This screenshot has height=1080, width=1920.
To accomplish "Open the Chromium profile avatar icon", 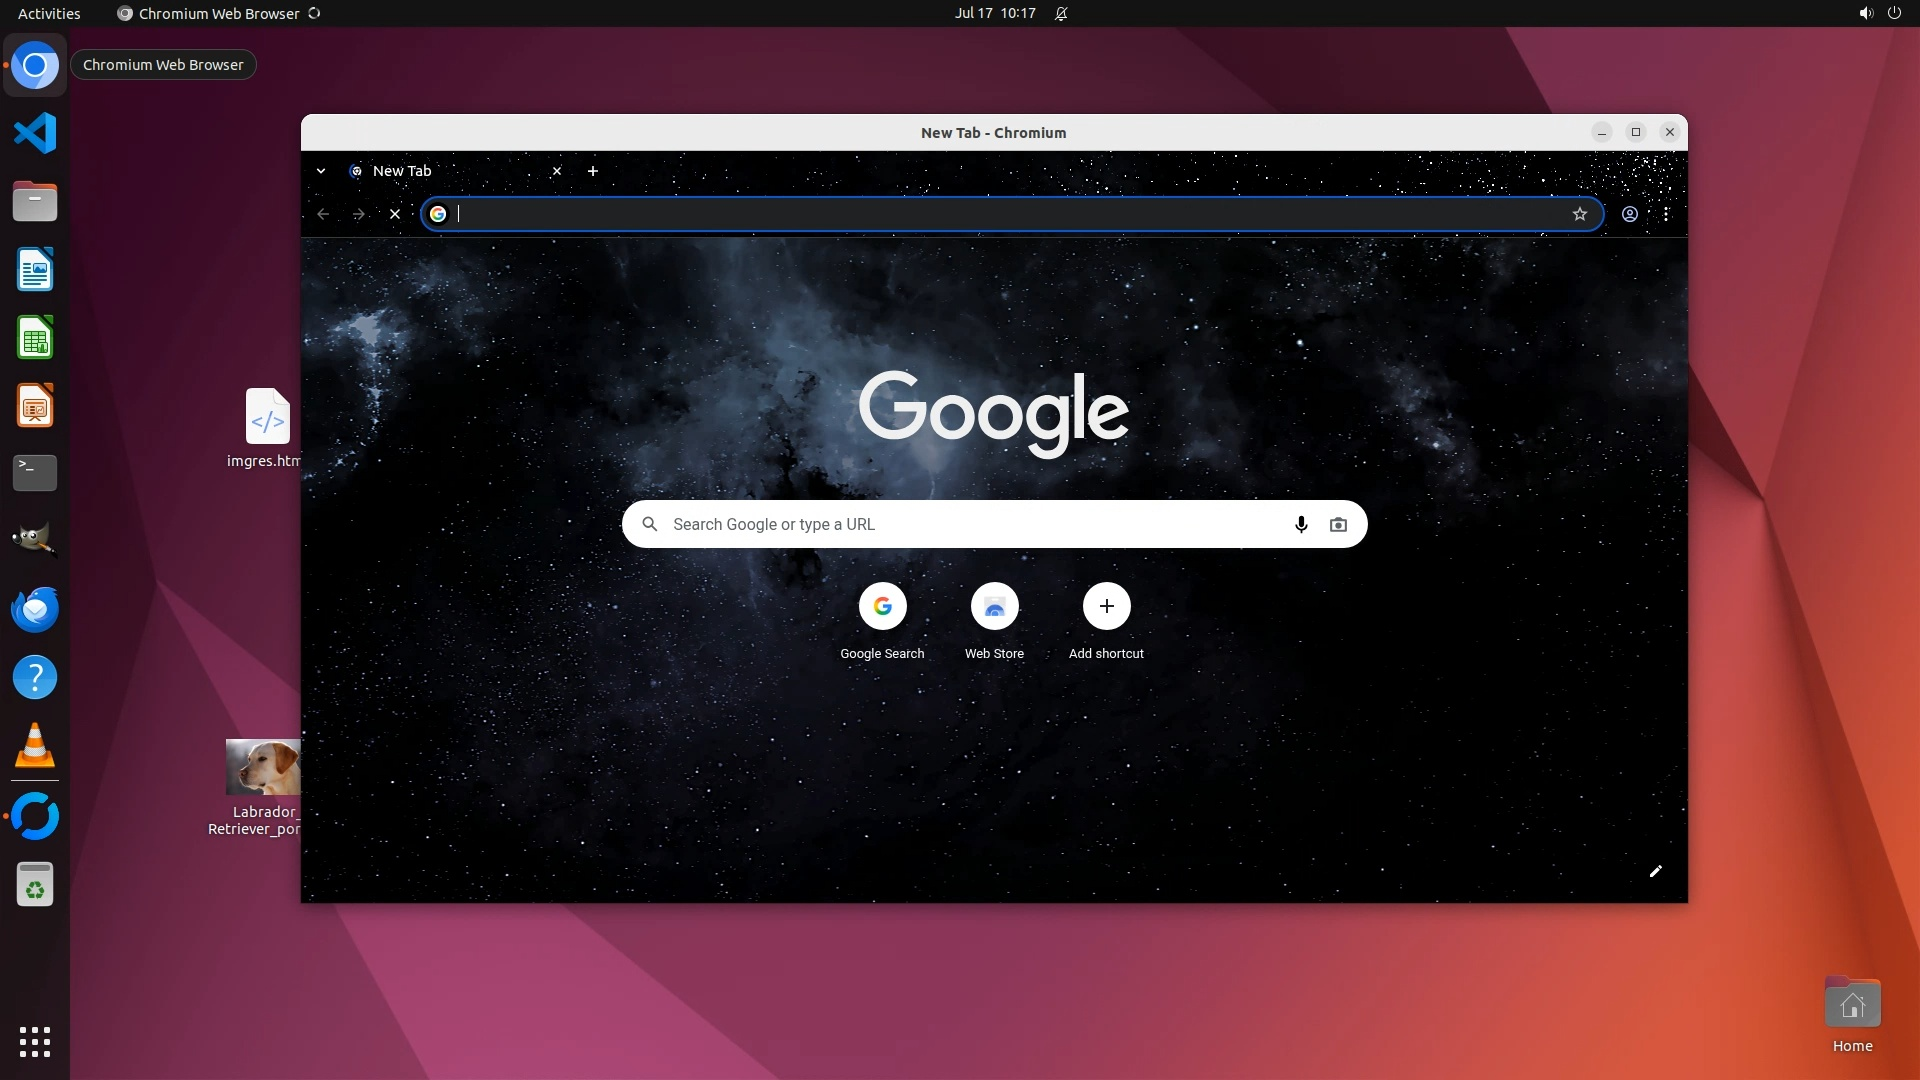I will pyautogui.click(x=1630, y=214).
